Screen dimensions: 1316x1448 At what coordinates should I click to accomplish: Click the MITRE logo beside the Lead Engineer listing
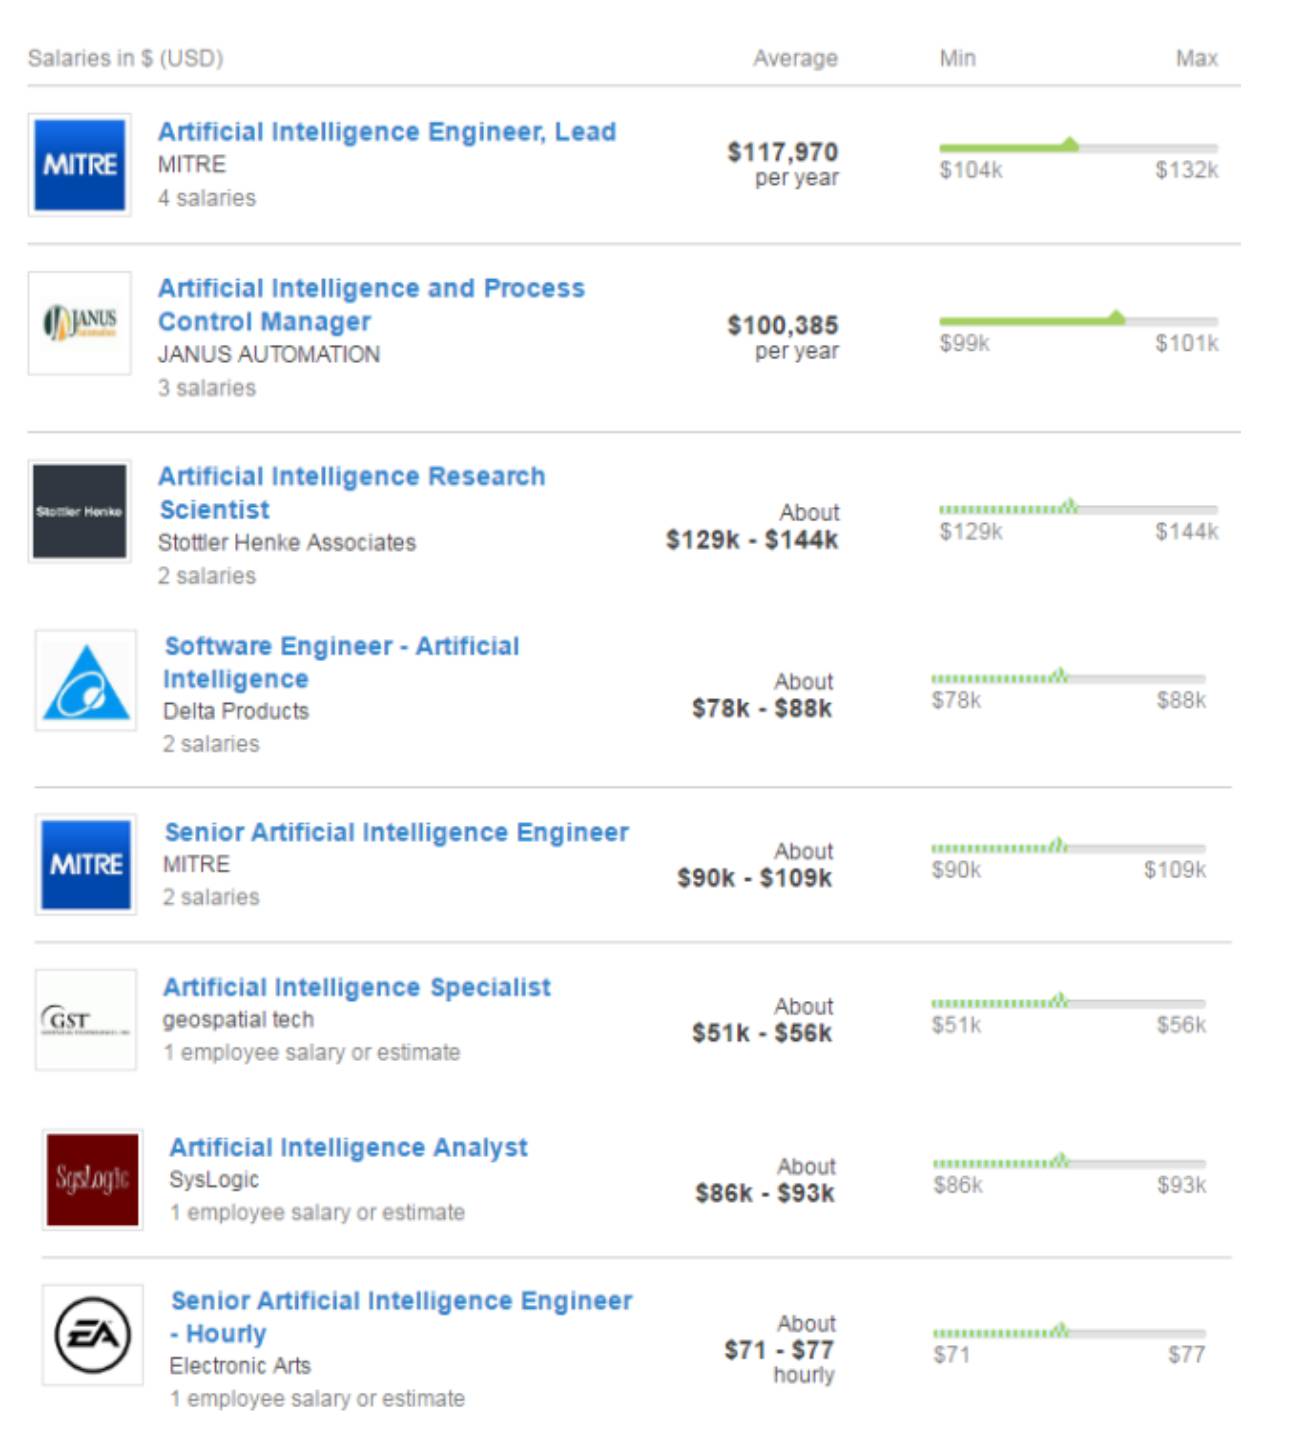point(79,165)
